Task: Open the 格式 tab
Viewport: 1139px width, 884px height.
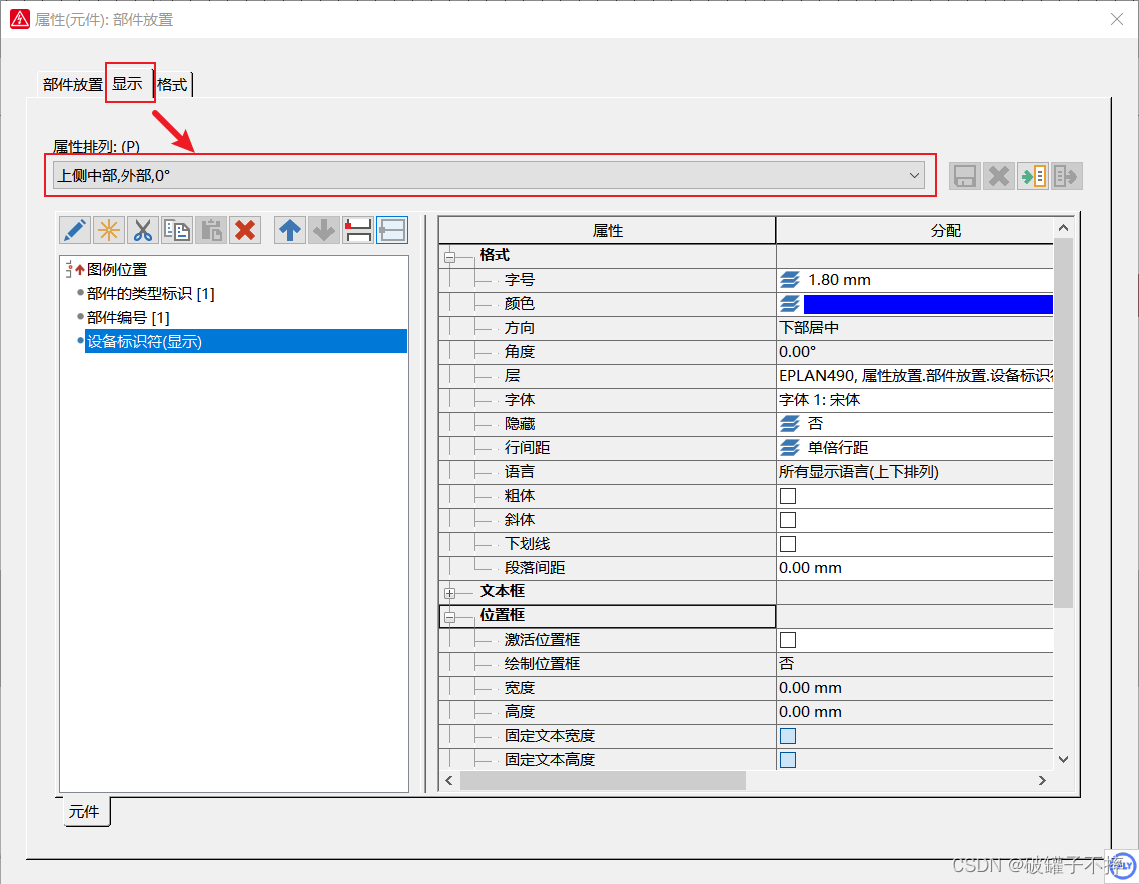Action: (172, 85)
